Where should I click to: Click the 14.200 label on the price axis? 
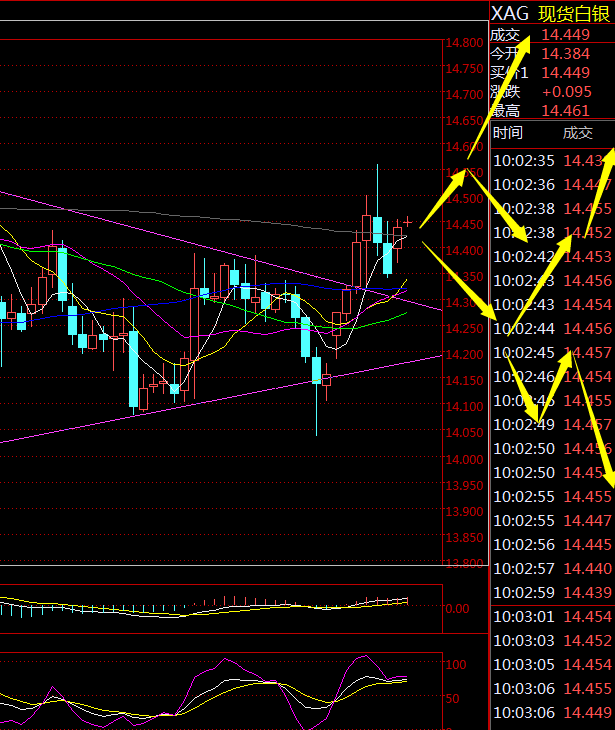click(464, 355)
